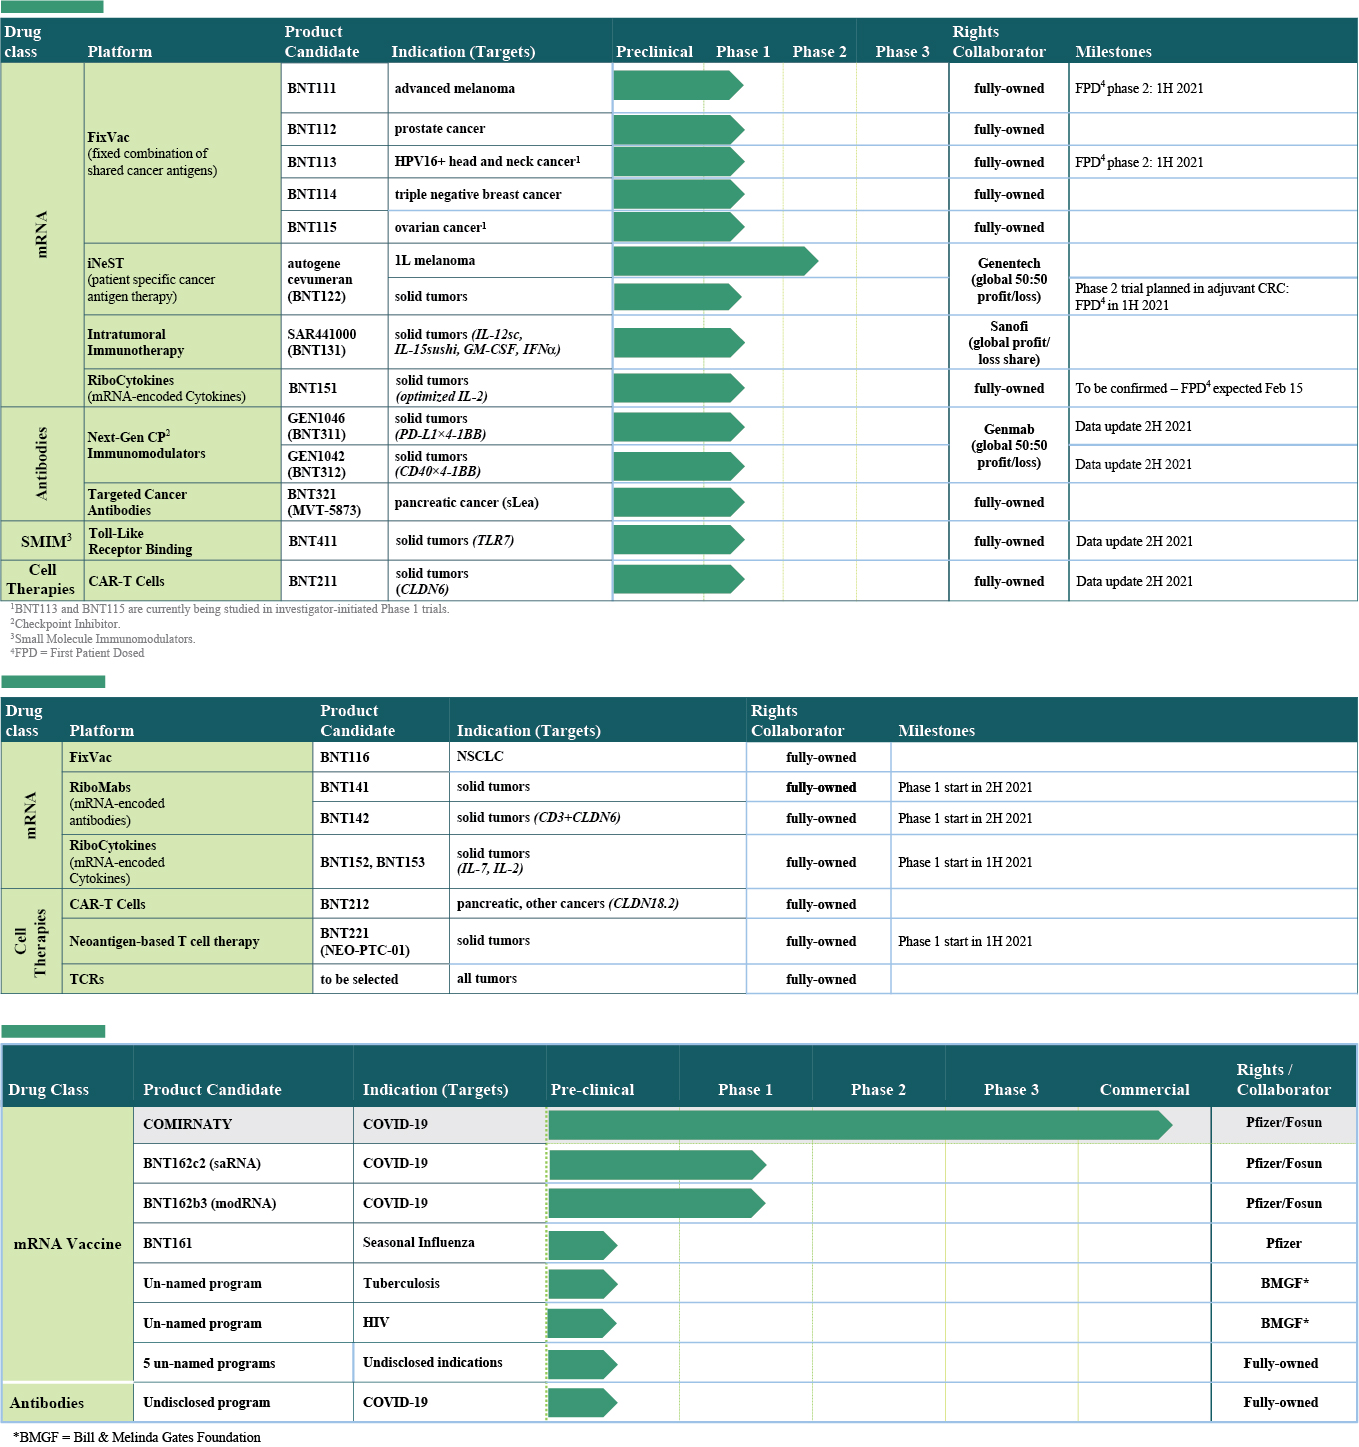Select the Genentech global 50:50 collaborator cell
The height and width of the screenshot is (1447, 1359).
point(1009,280)
